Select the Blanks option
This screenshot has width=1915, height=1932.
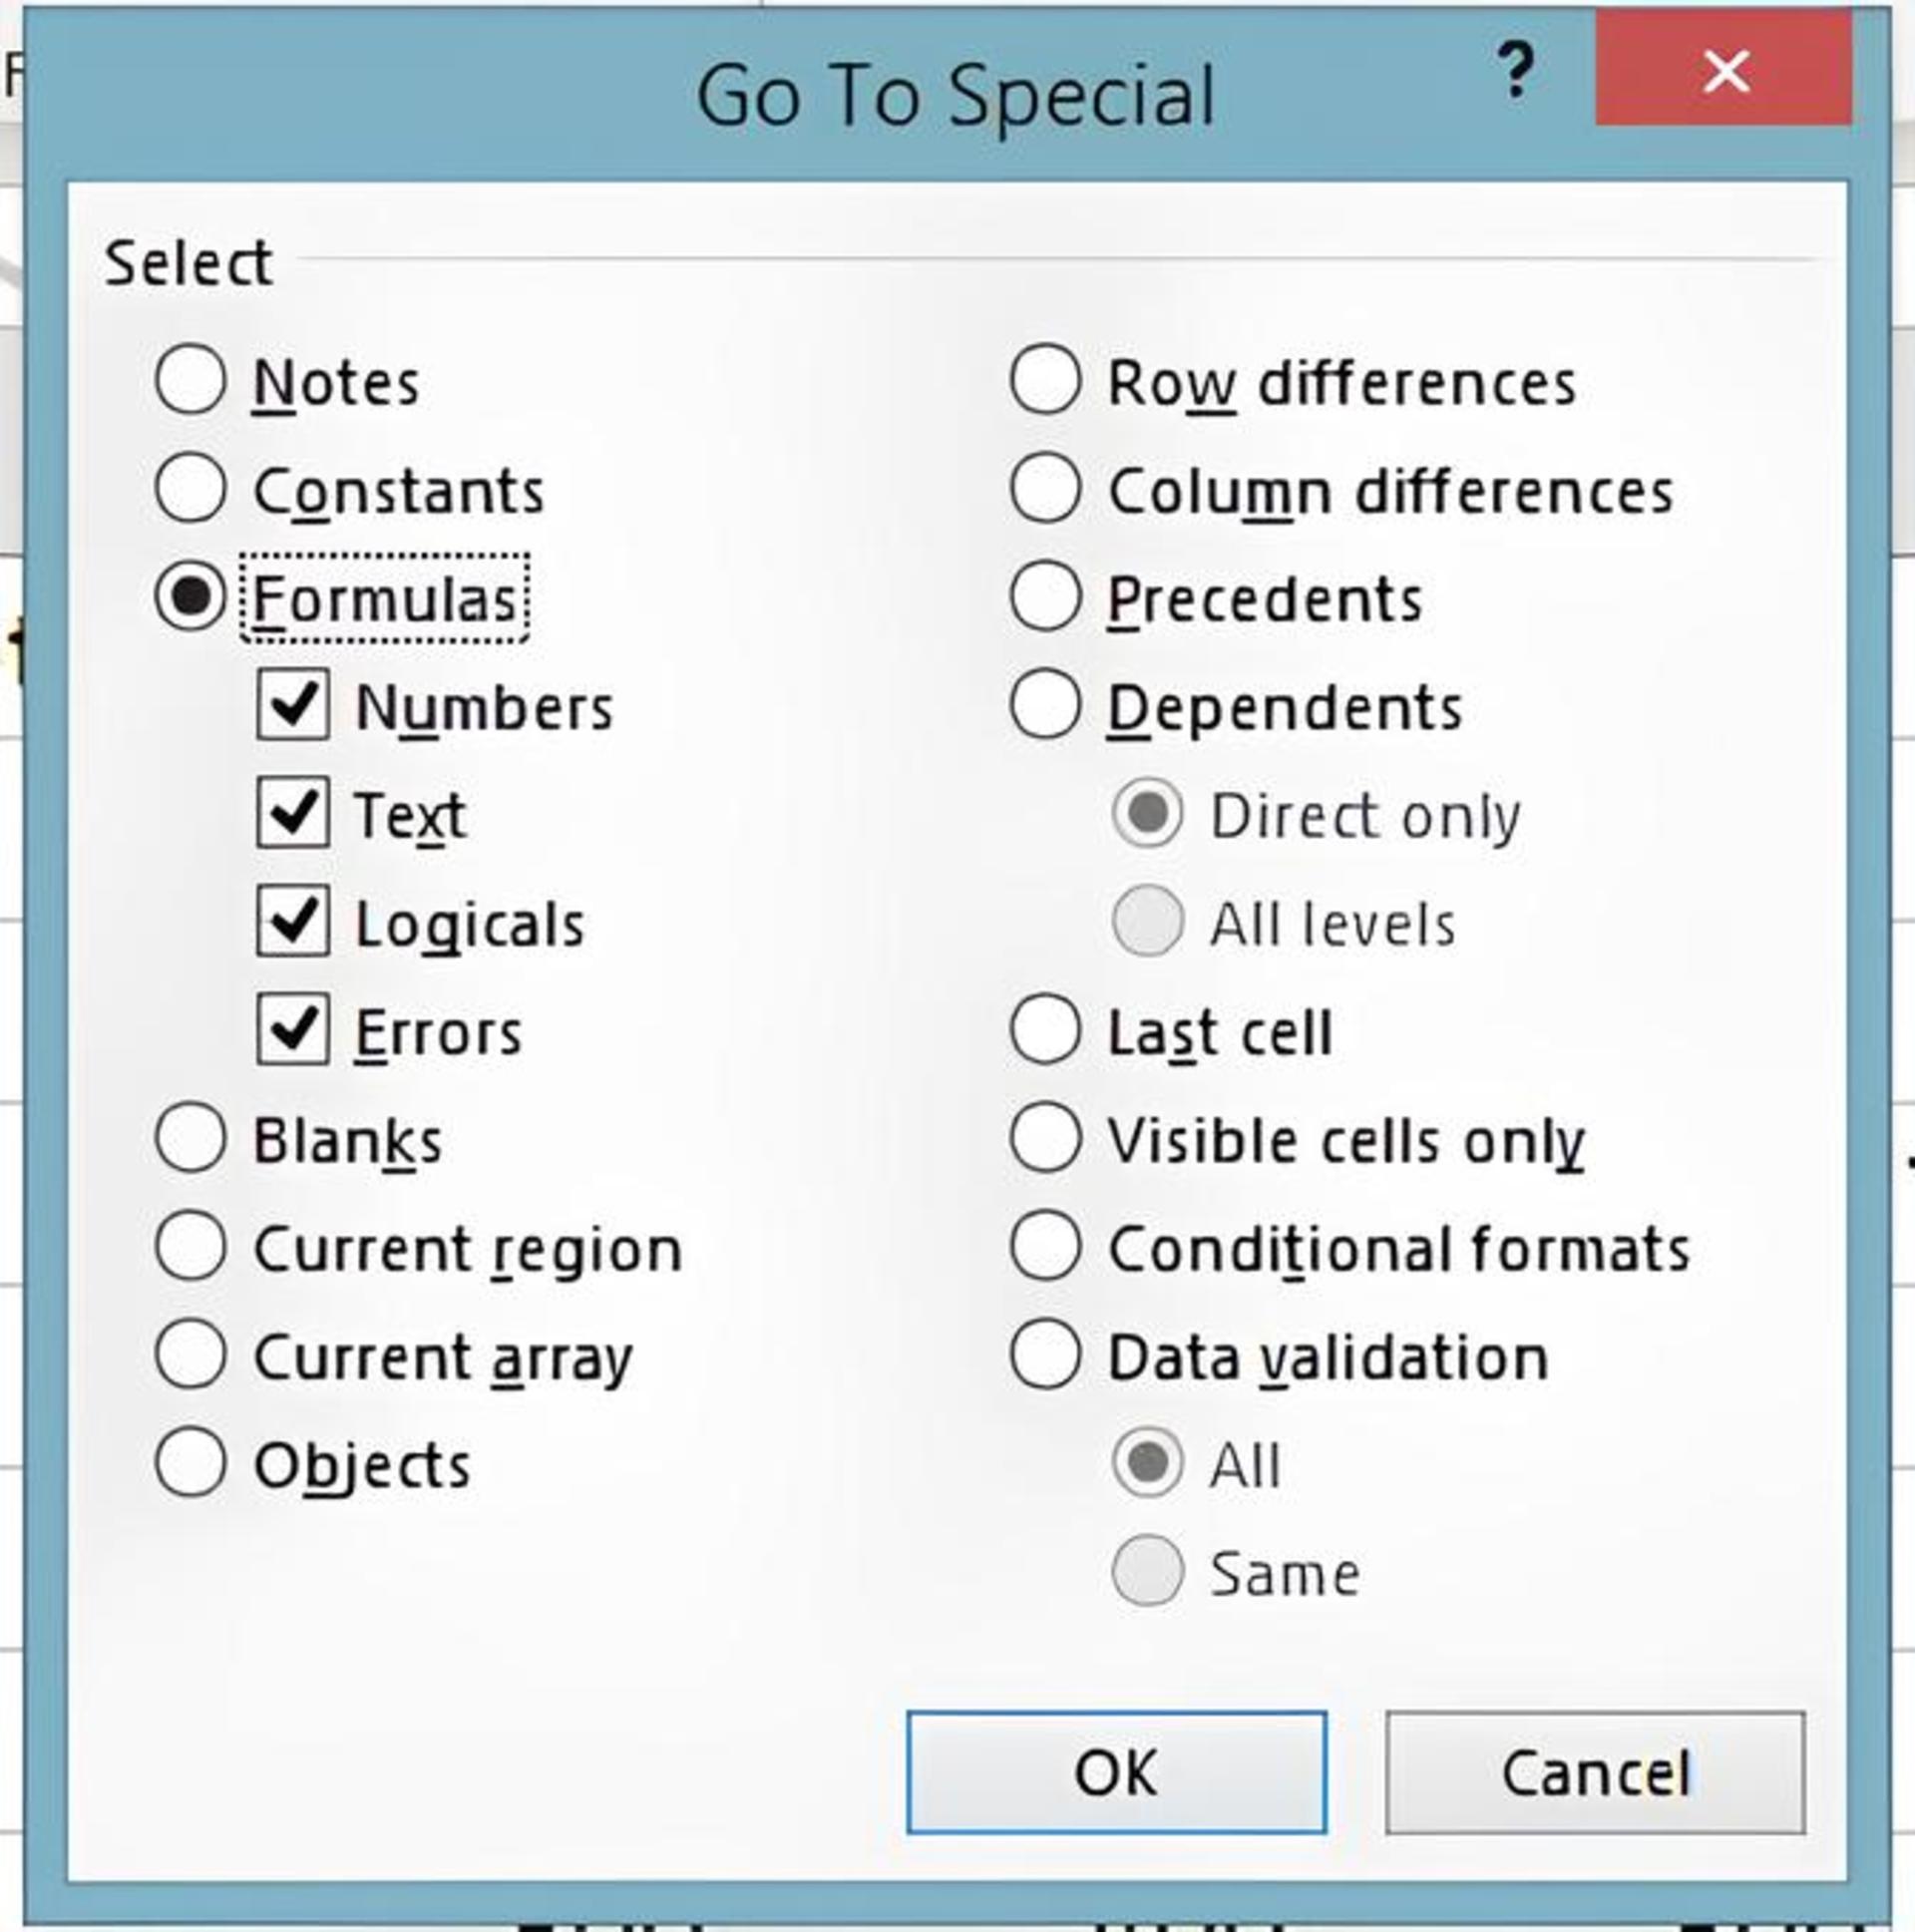[190, 1138]
